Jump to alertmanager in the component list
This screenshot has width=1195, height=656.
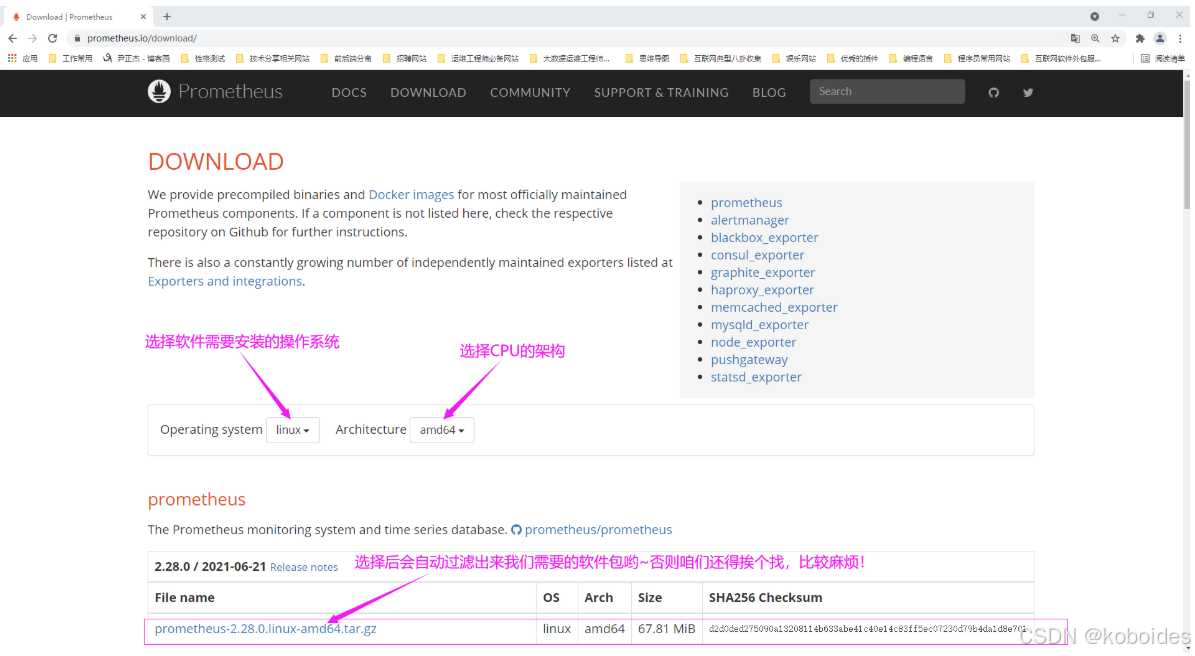tap(750, 220)
